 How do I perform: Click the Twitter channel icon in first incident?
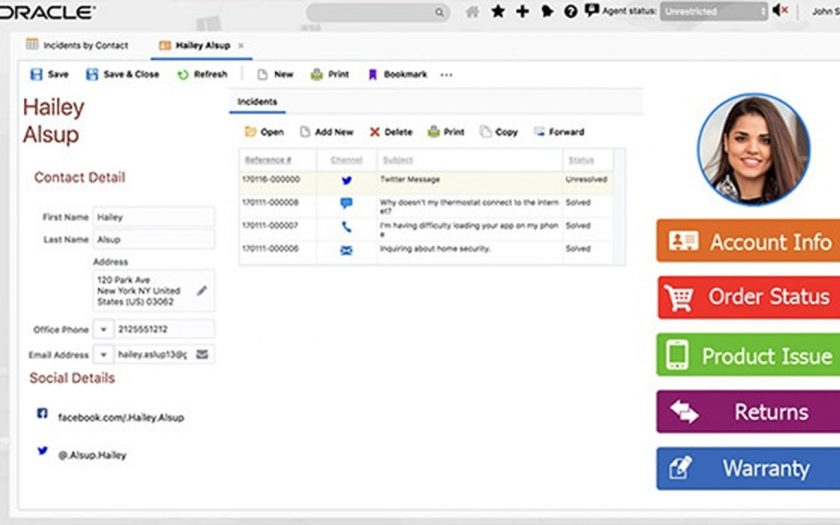point(346,181)
